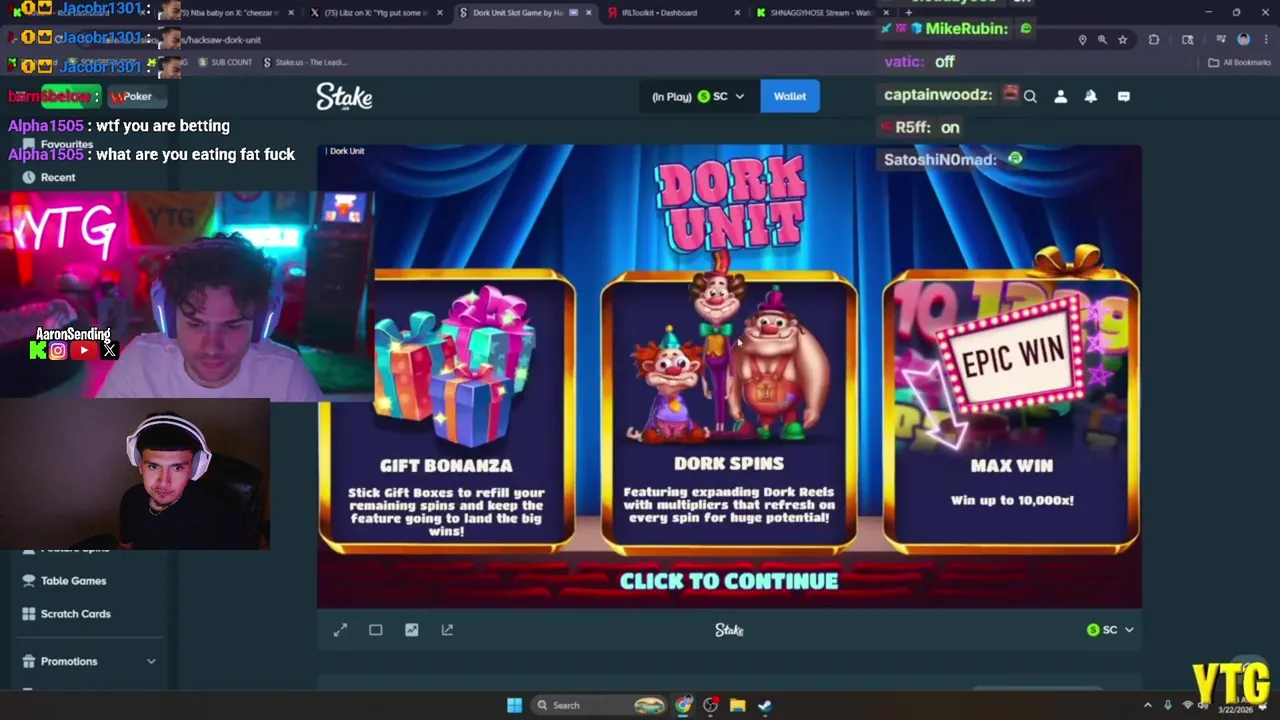This screenshot has width=1280, height=720.
Task: Close the IRLToolkit Dashboard tab
Action: pos(737,13)
